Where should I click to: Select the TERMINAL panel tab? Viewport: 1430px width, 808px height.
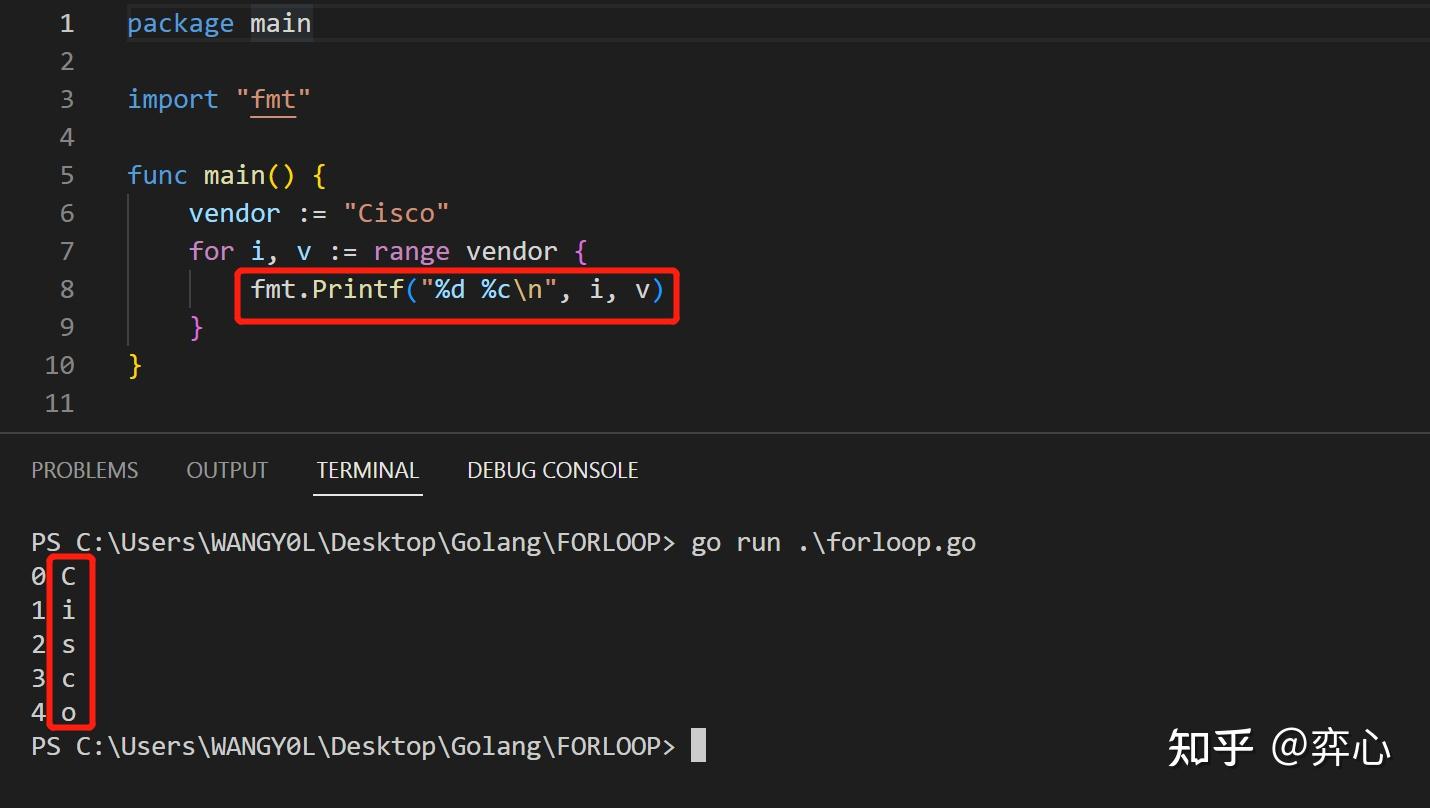point(368,470)
